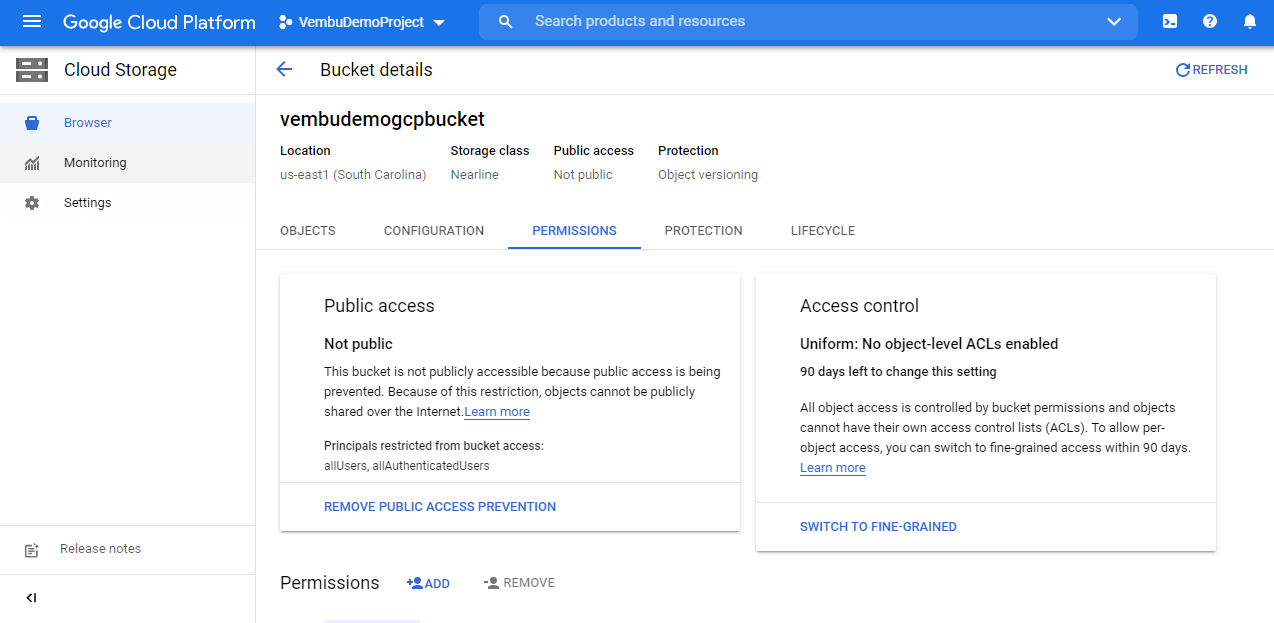
Task: Go back using the arrow icon
Action: (284, 69)
